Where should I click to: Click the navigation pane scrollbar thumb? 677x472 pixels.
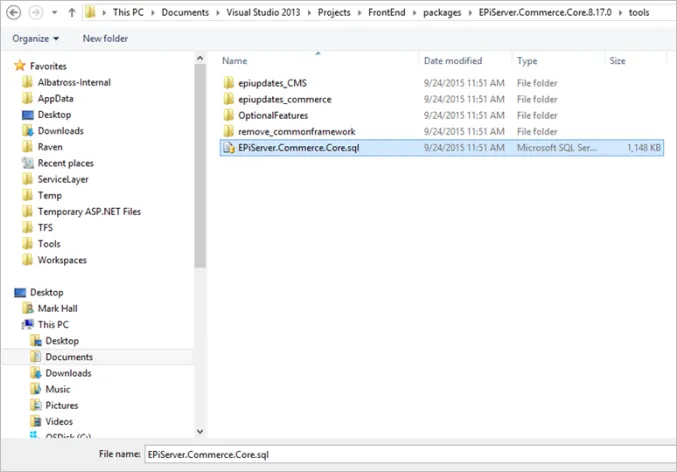click(x=200, y=166)
